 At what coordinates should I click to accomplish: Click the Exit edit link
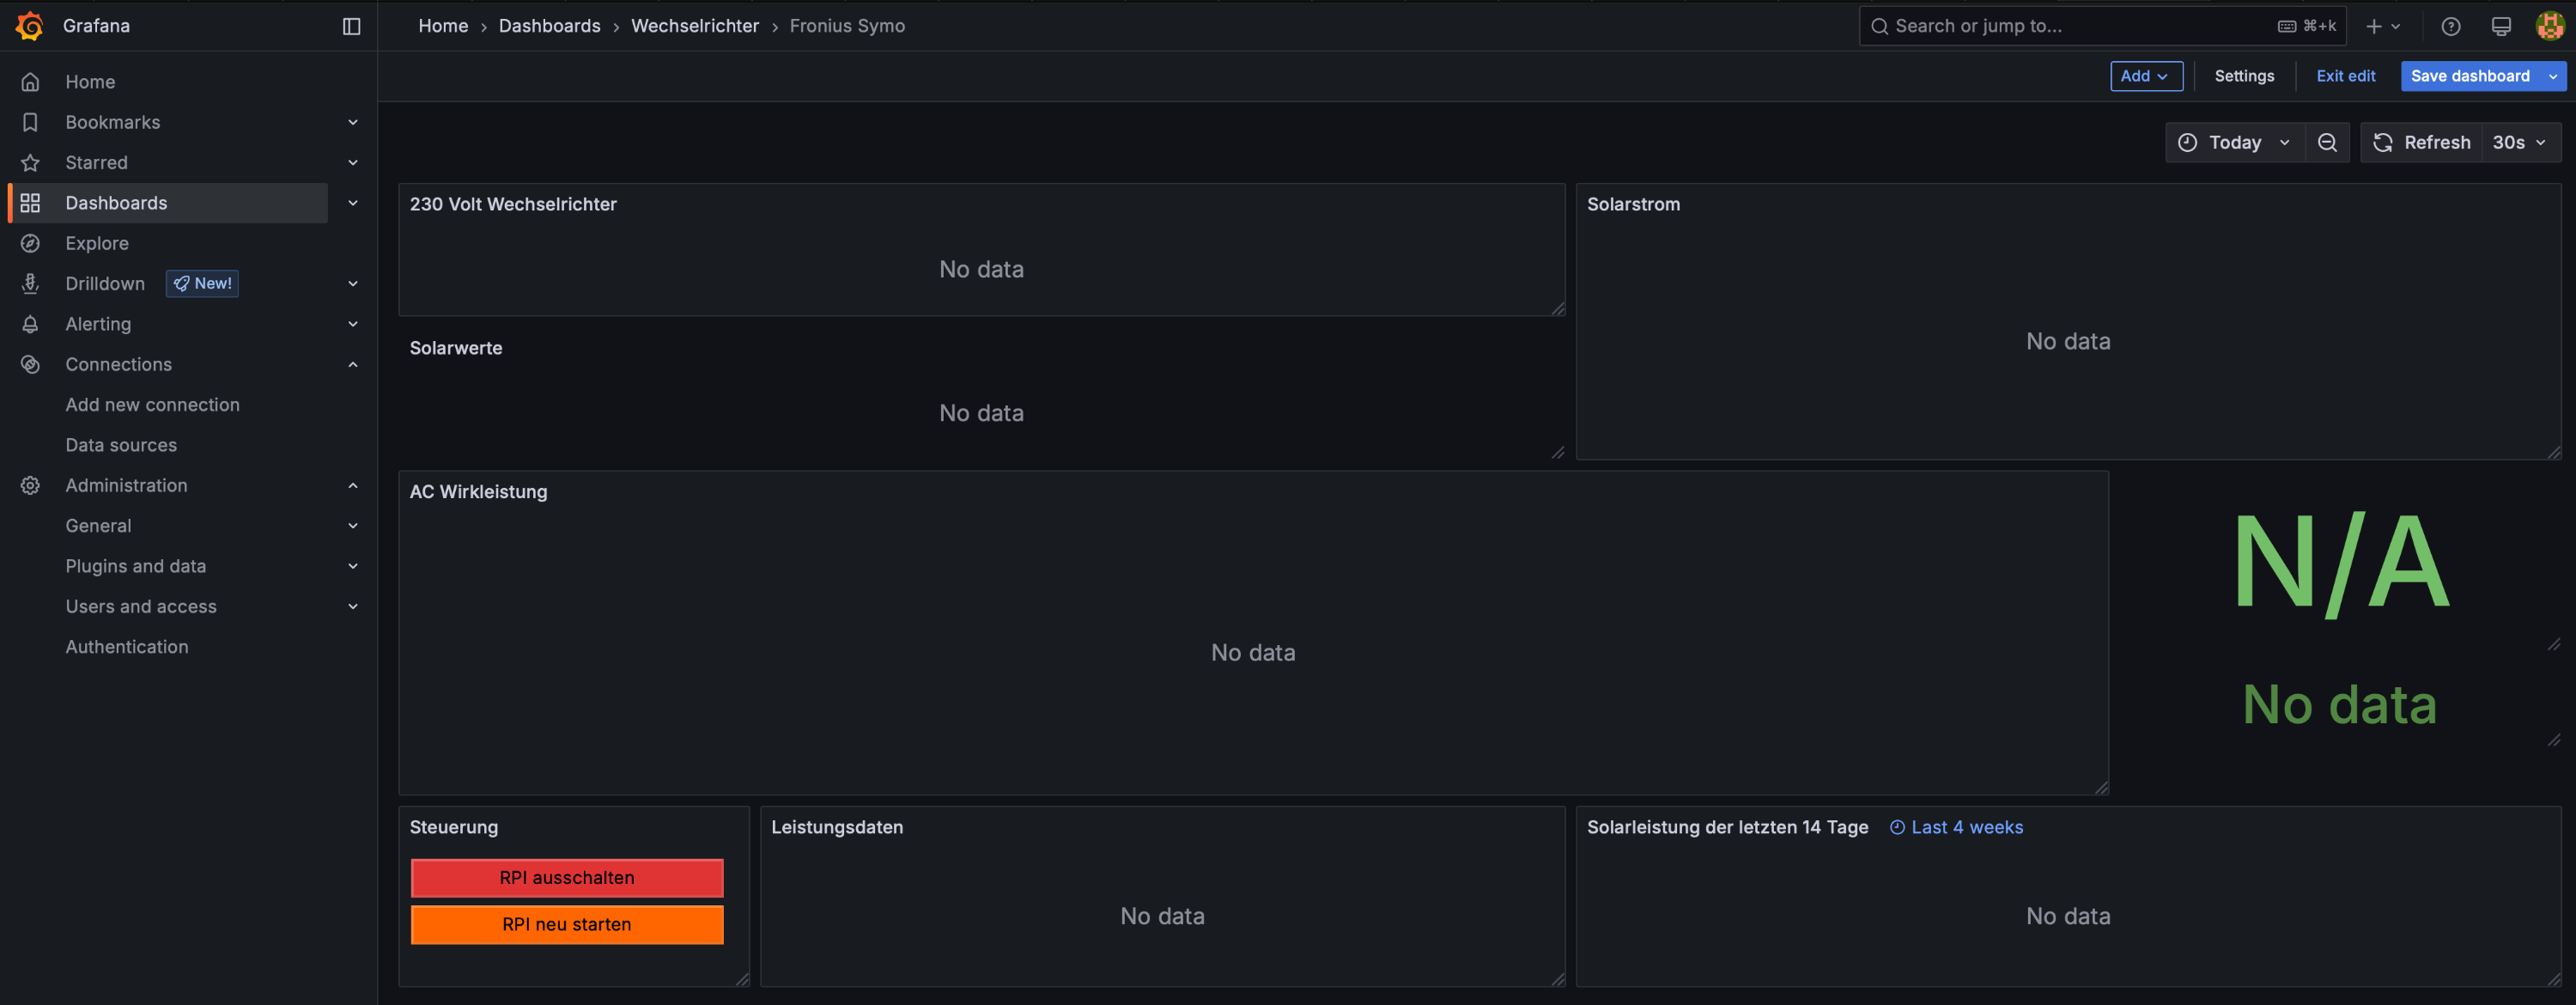(2345, 76)
